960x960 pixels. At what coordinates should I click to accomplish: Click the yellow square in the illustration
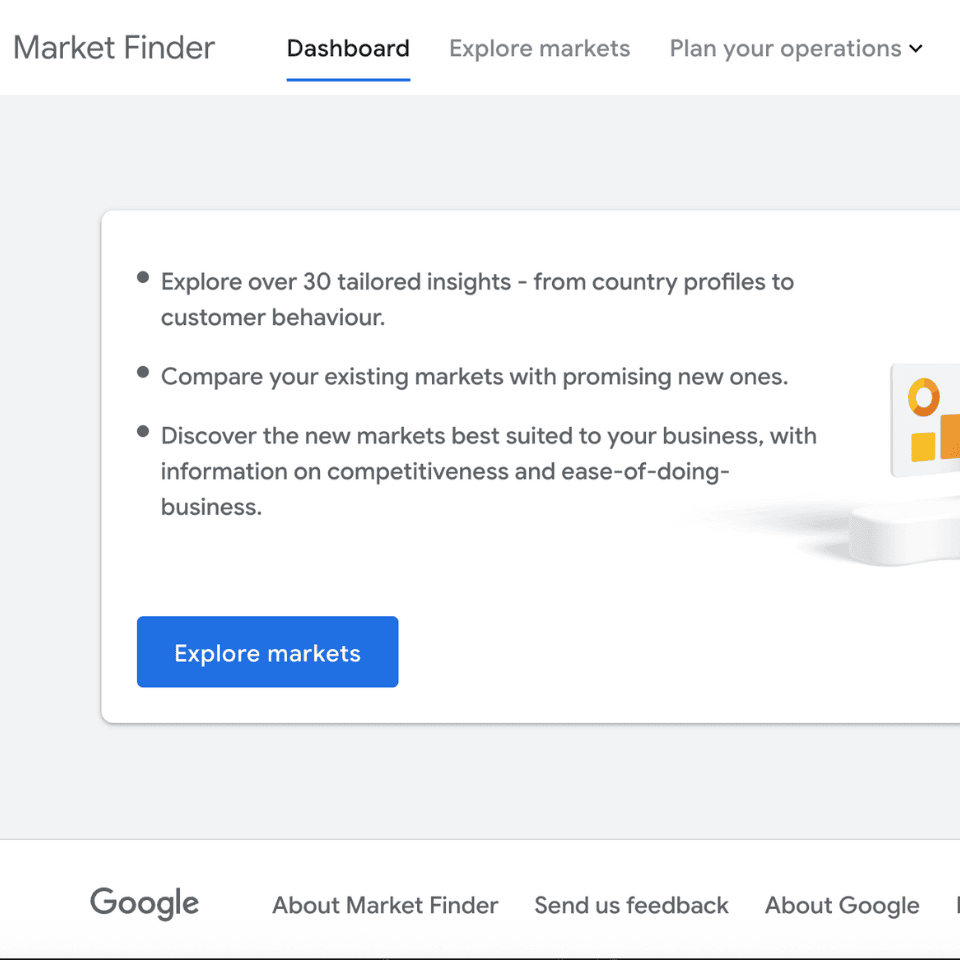click(x=922, y=446)
